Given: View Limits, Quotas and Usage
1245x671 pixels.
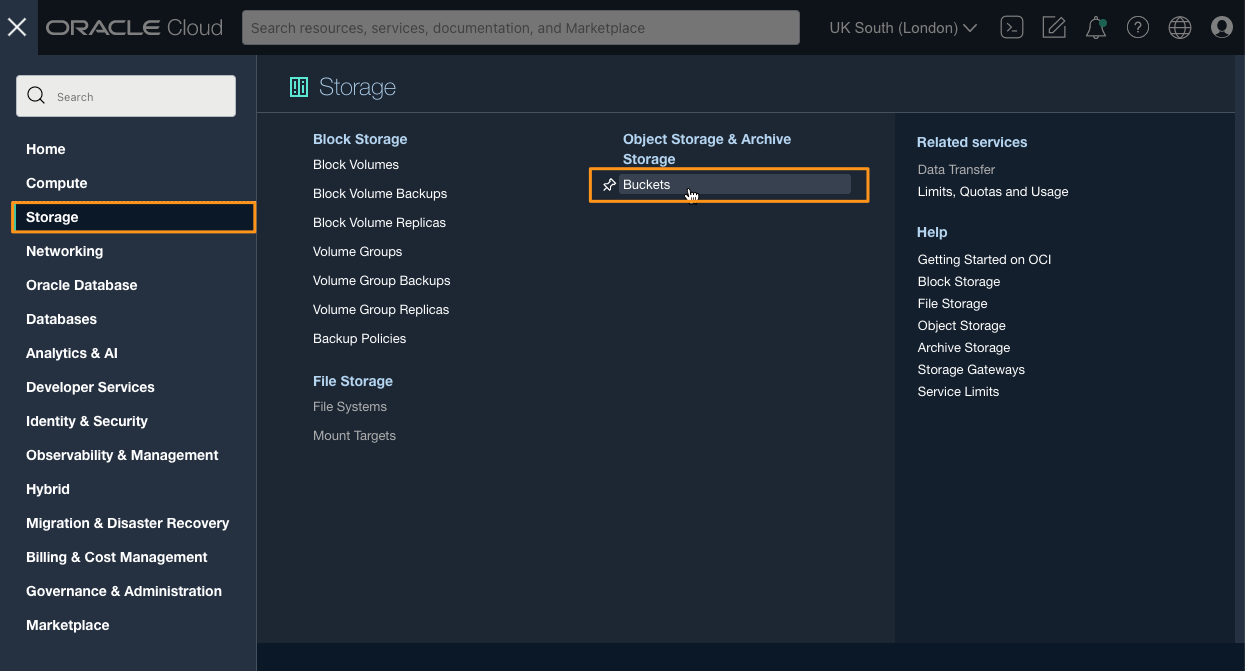Looking at the screenshot, I should (992, 191).
